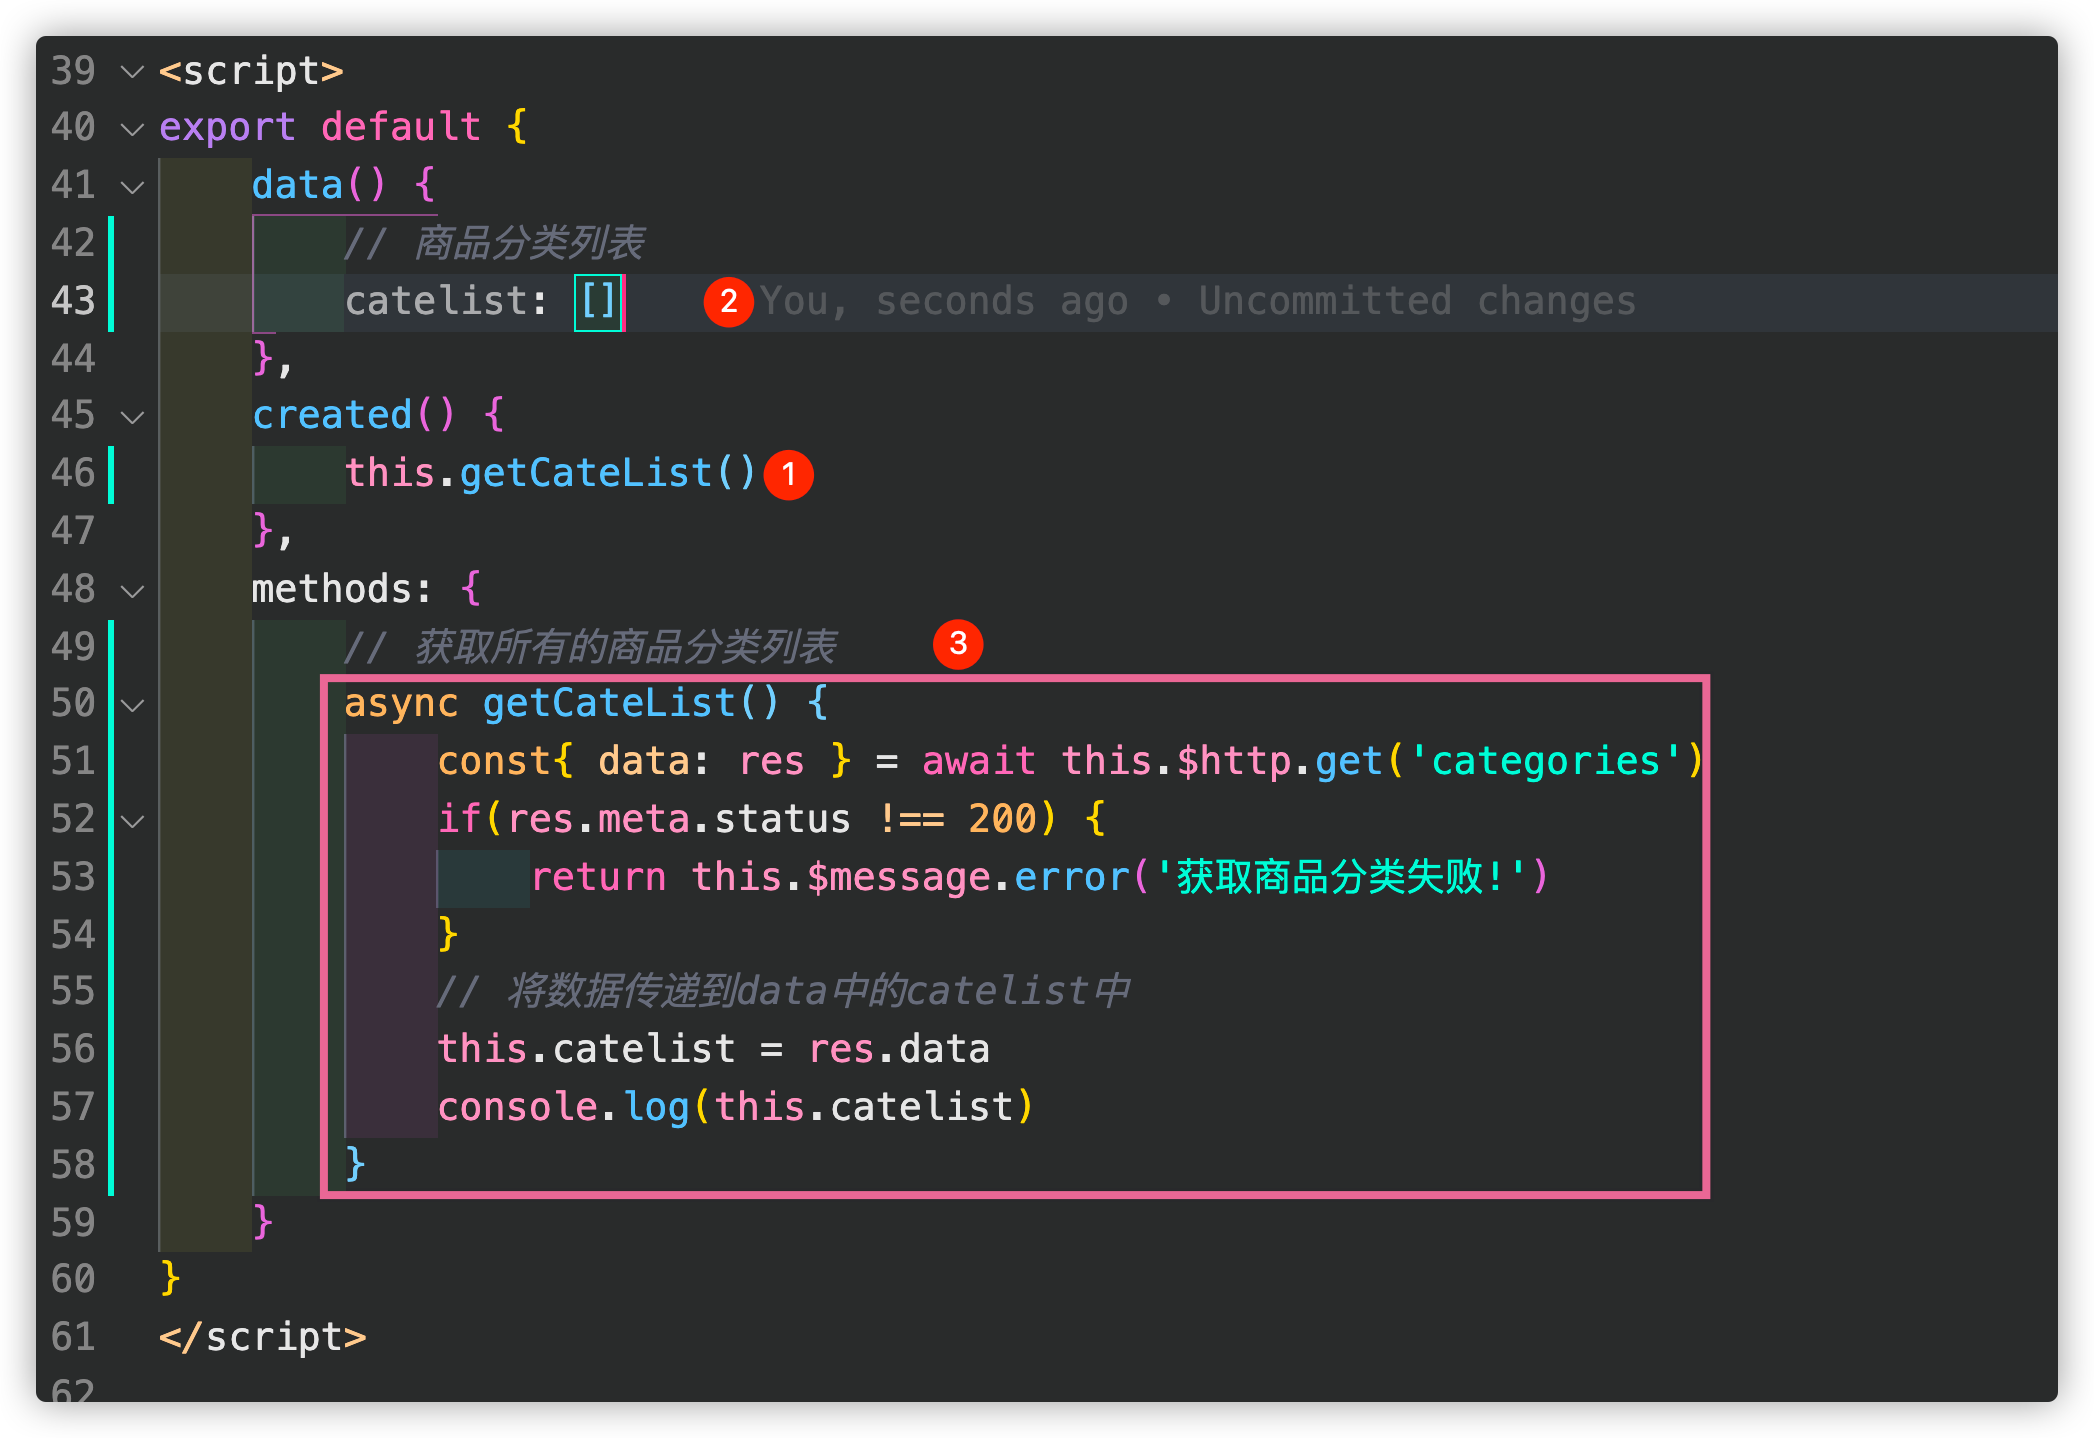The height and width of the screenshot is (1438, 2094).
Task: Click 'methods:' on line 48
Action: tap(342, 589)
